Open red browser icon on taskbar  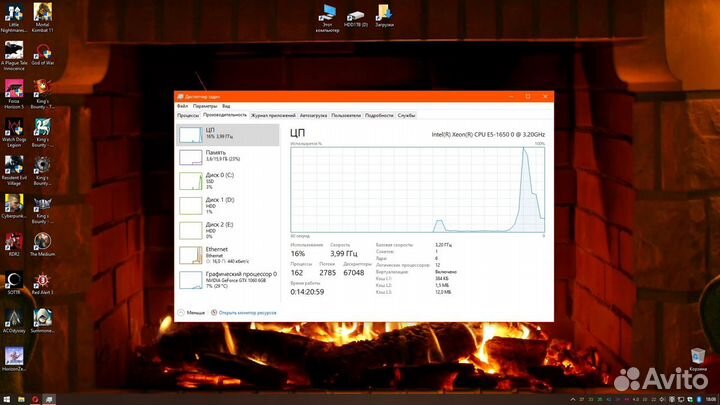[35, 399]
